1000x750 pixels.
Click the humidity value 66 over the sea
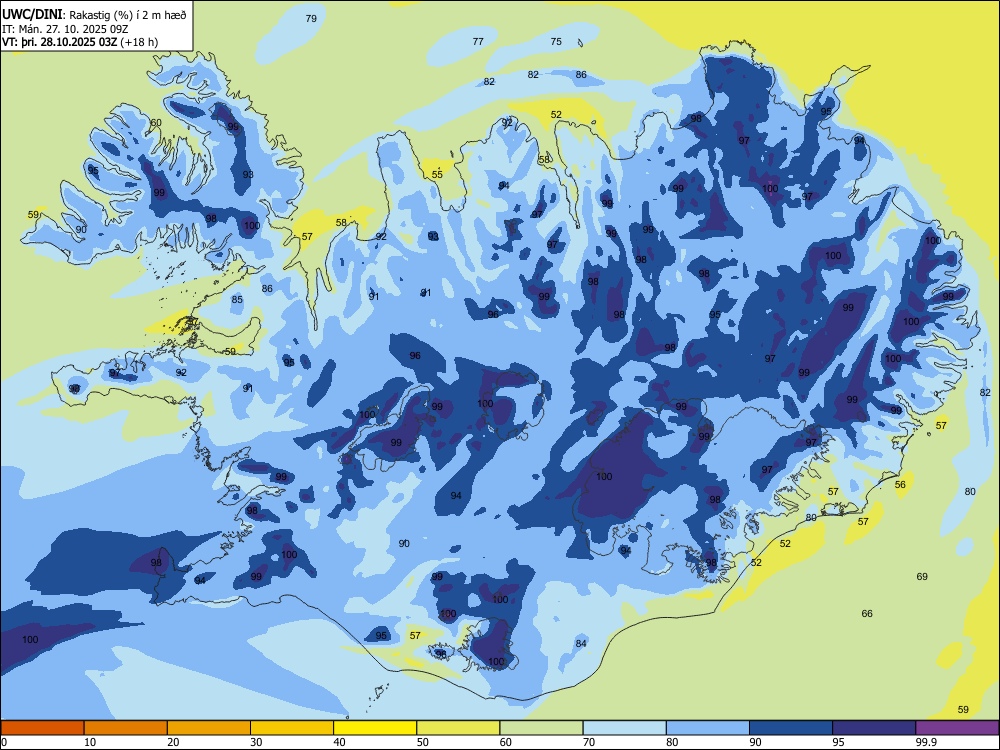(867, 614)
